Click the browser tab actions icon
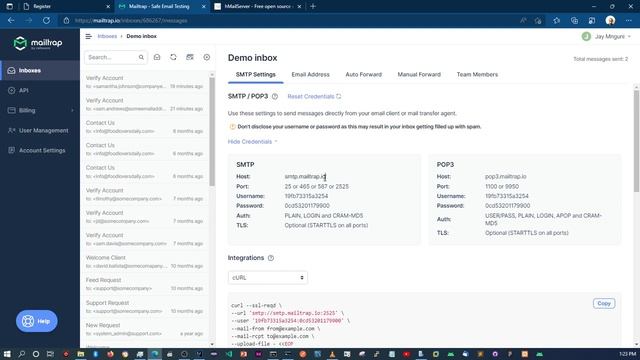Viewport: 640px width, 360px height. click(9, 7)
